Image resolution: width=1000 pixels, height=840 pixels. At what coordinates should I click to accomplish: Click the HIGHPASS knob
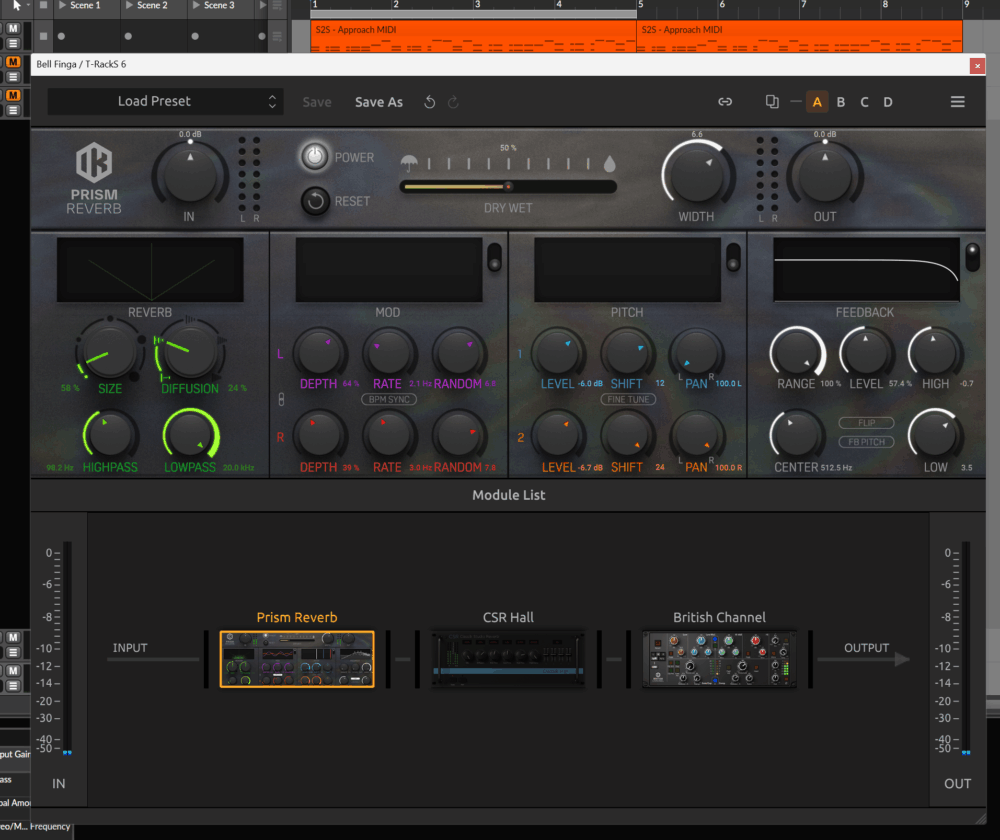(110, 436)
